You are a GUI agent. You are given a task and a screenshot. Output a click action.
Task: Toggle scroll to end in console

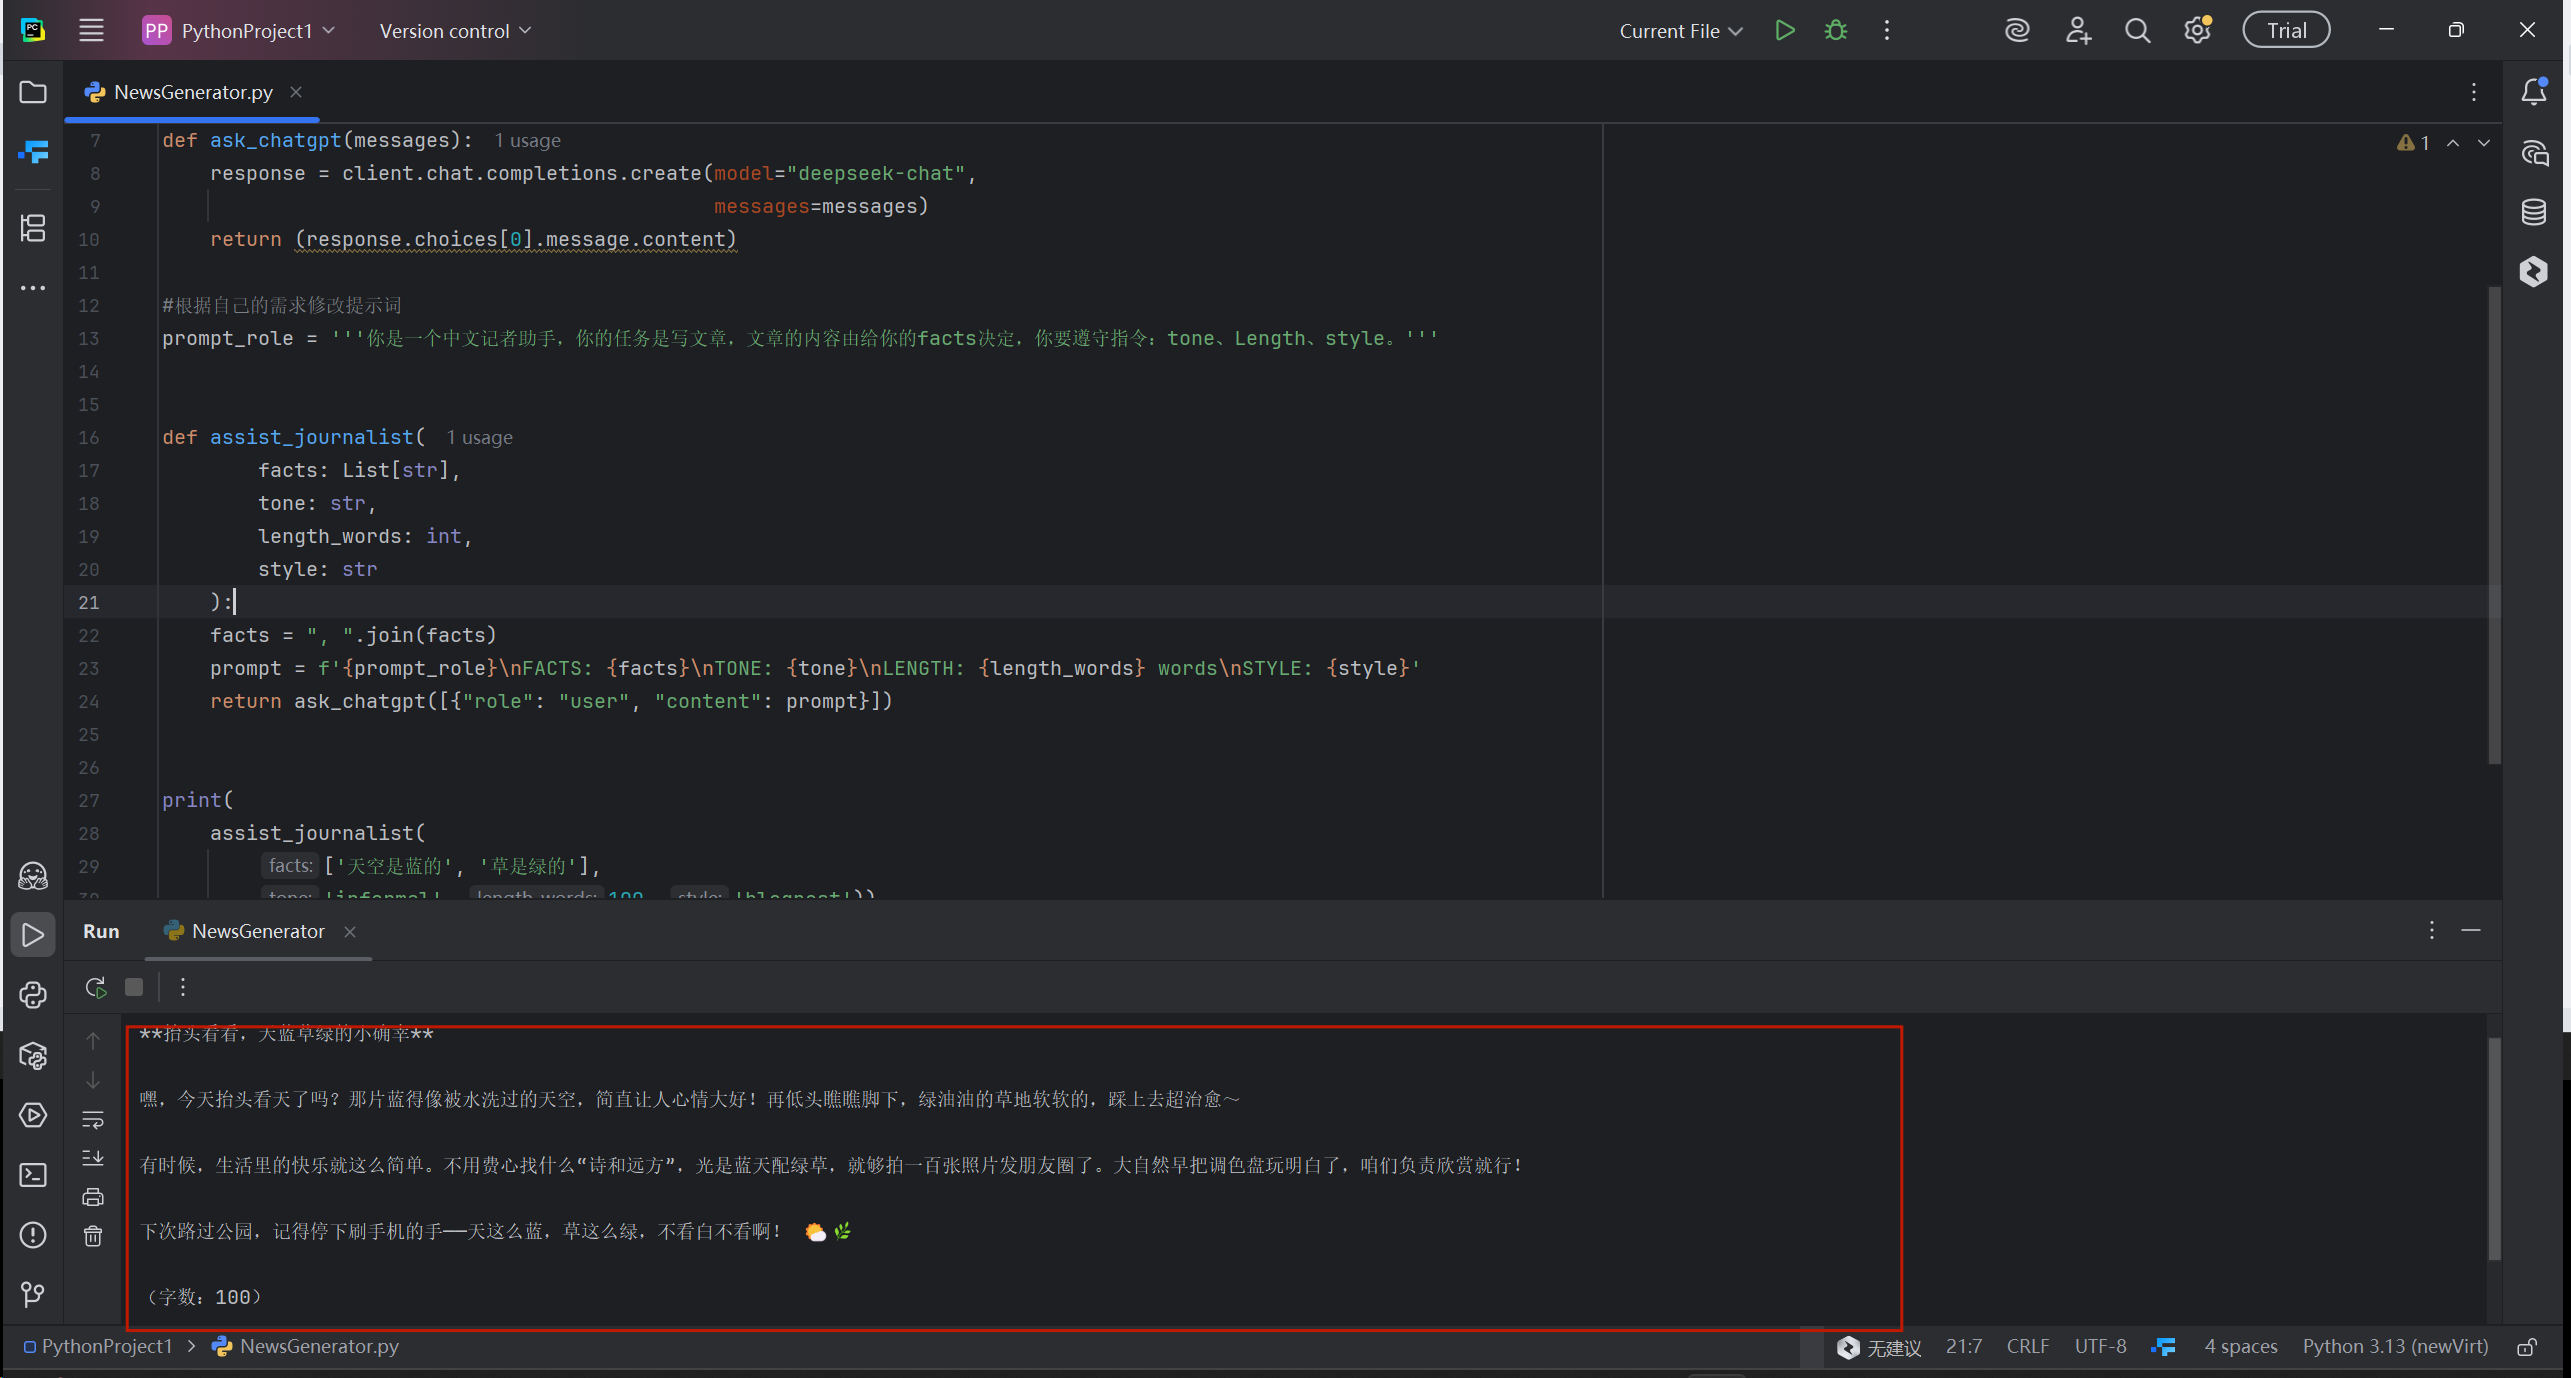[x=93, y=1158]
